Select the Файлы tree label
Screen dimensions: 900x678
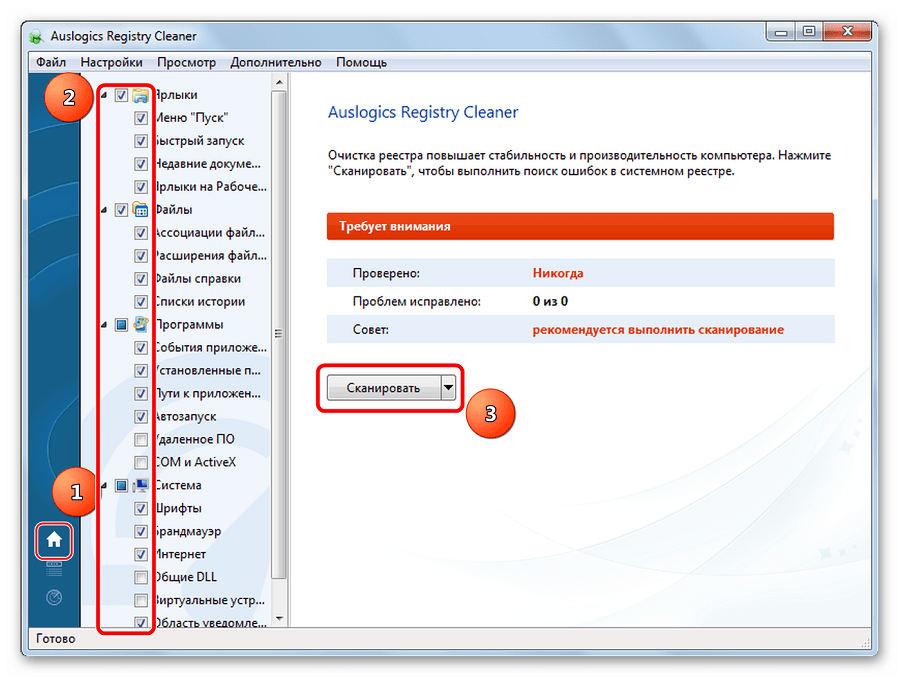click(174, 210)
